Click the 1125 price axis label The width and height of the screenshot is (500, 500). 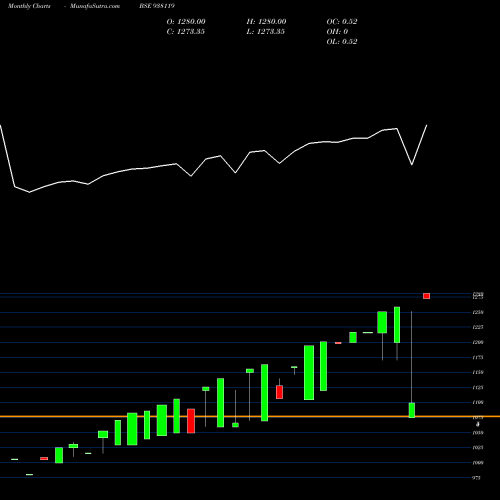[x=478, y=387]
